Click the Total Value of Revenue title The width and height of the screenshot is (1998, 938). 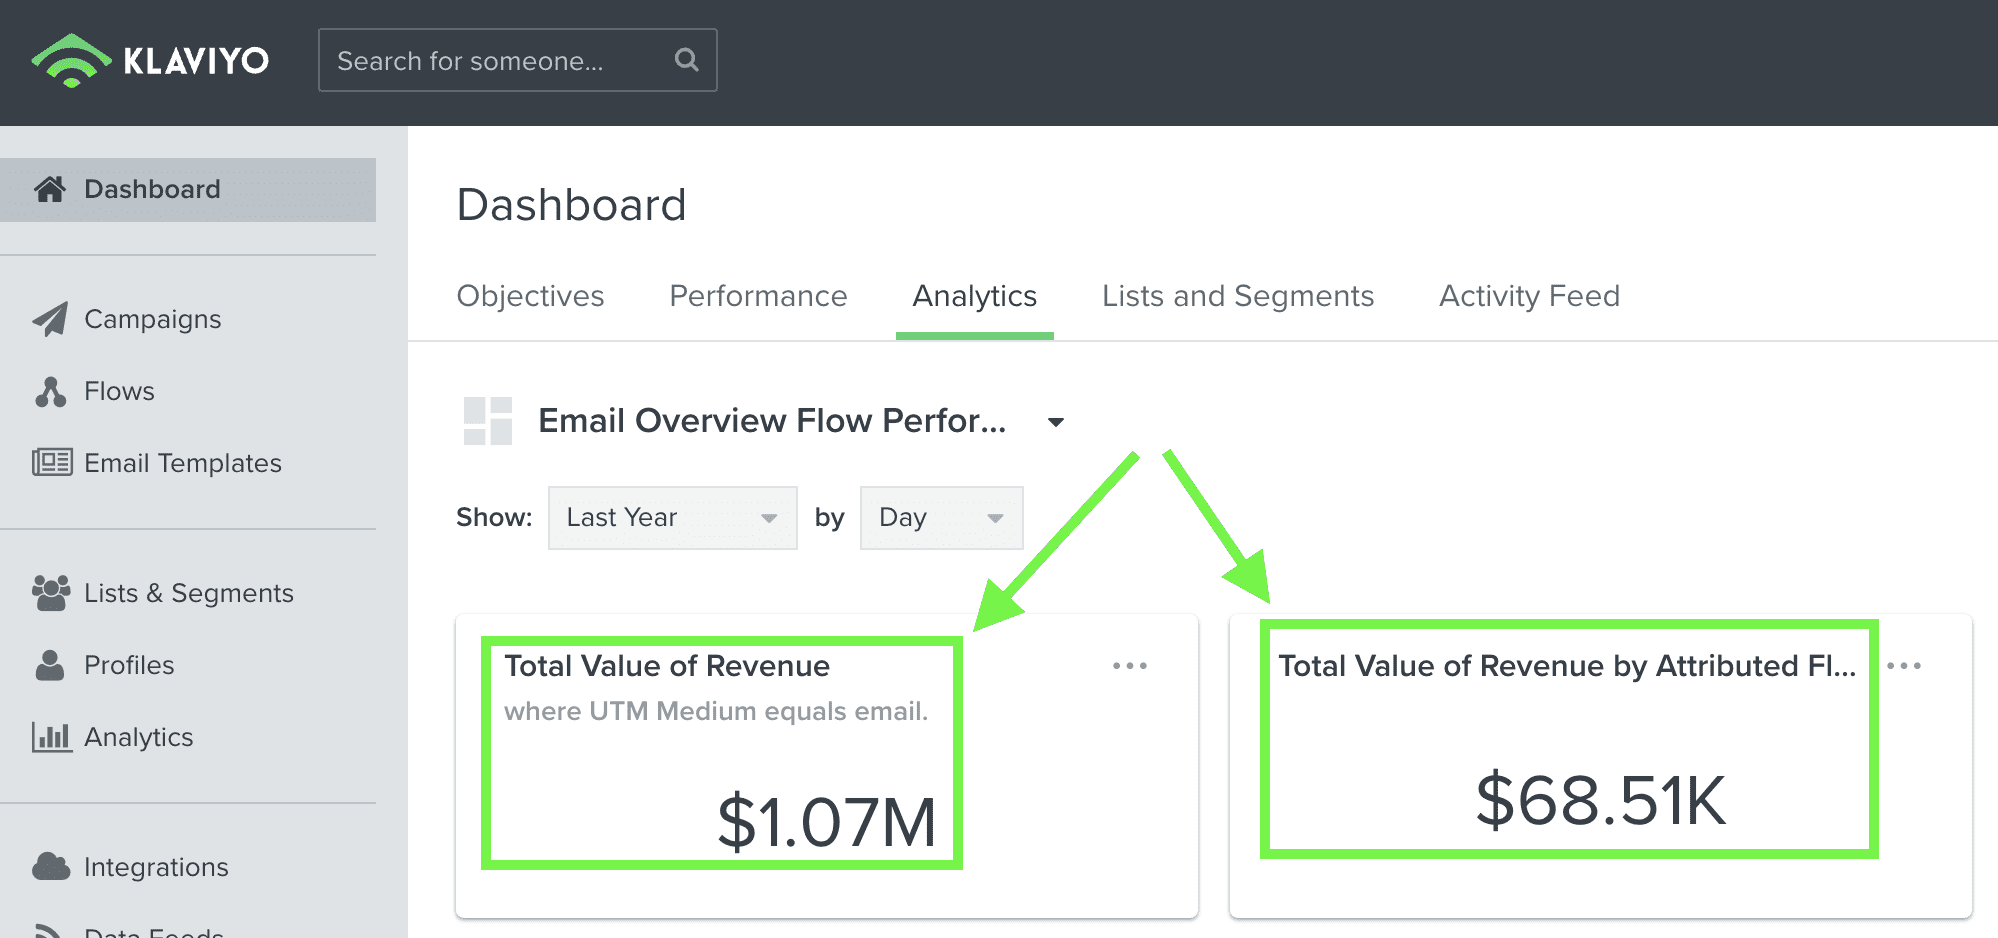[667, 666]
